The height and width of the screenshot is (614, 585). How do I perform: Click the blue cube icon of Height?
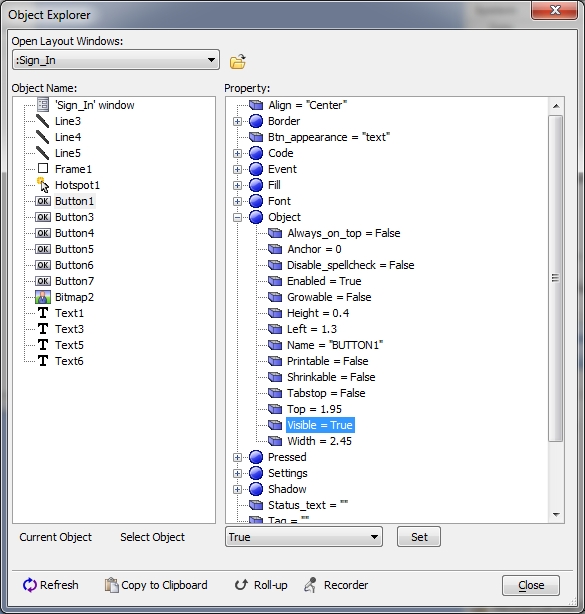(275, 313)
